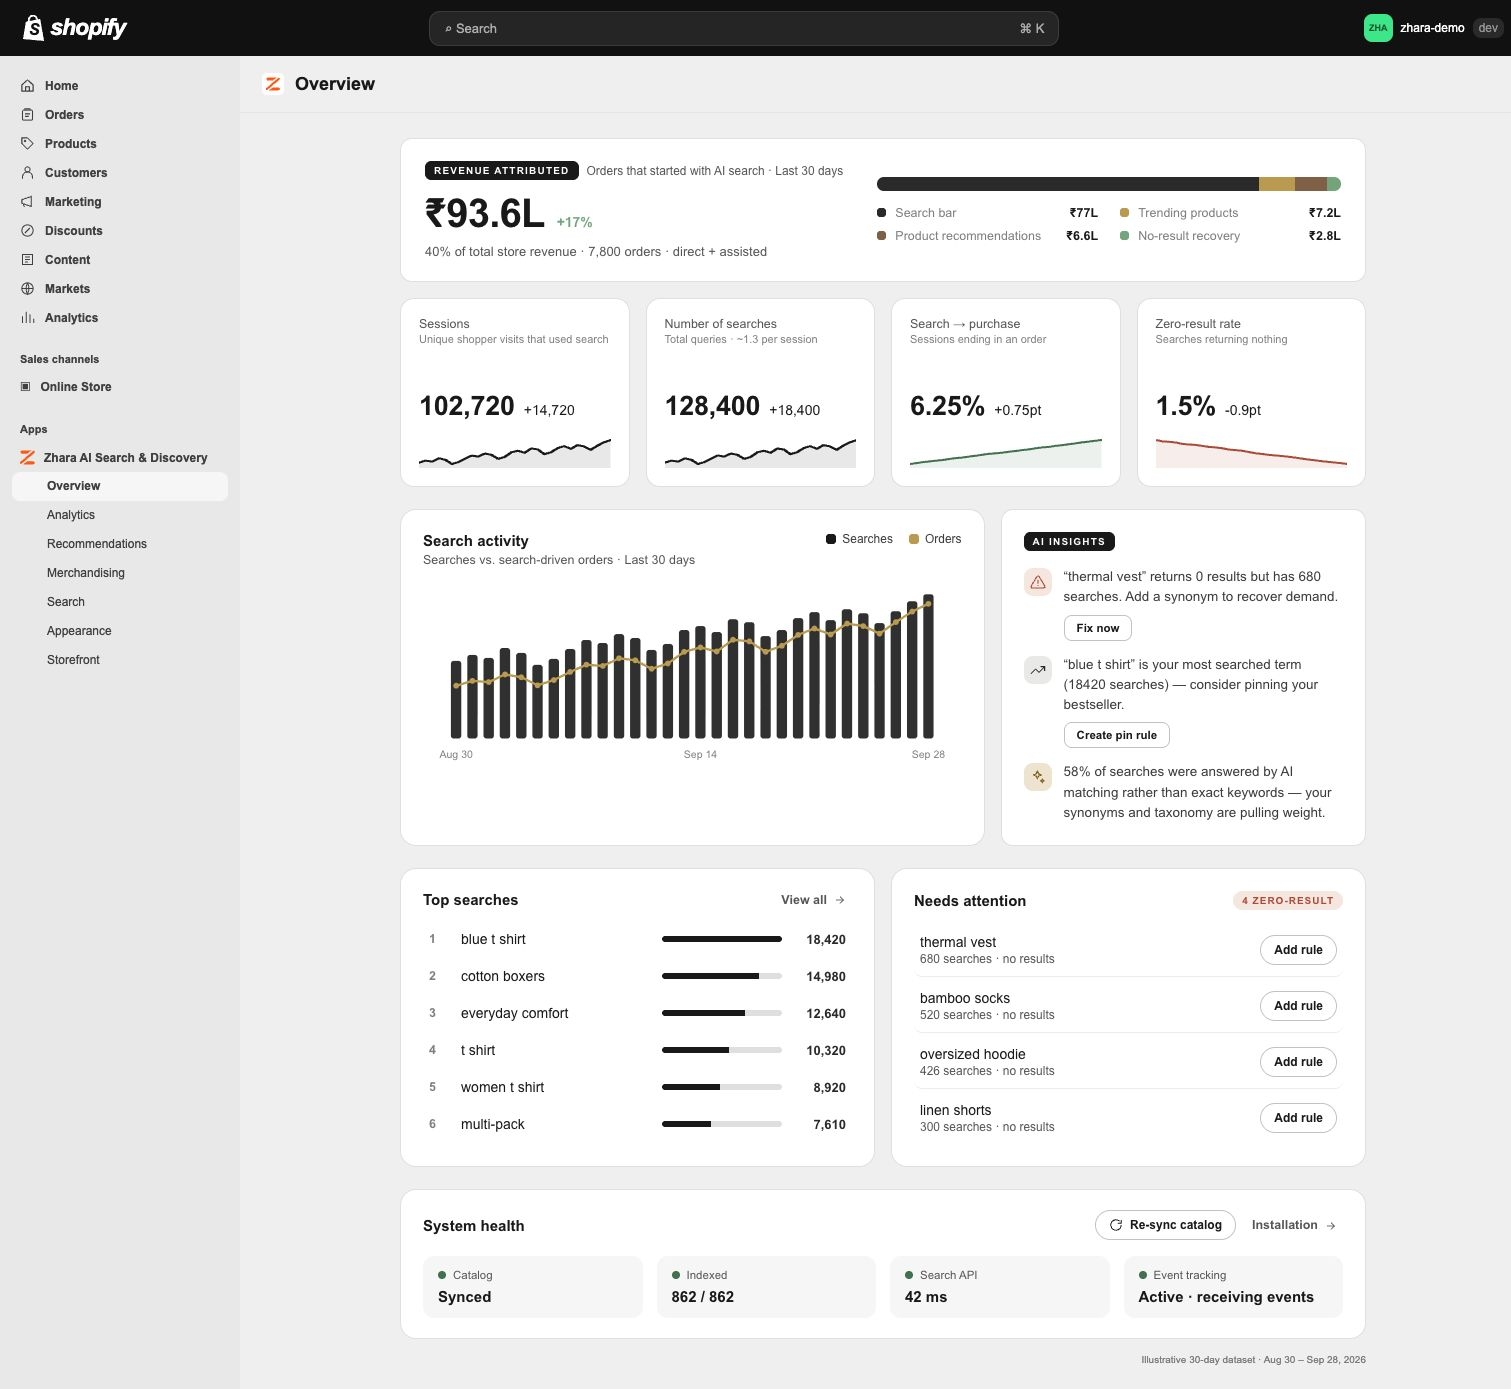Click the Content icon in the sidebar

(28, 260)
